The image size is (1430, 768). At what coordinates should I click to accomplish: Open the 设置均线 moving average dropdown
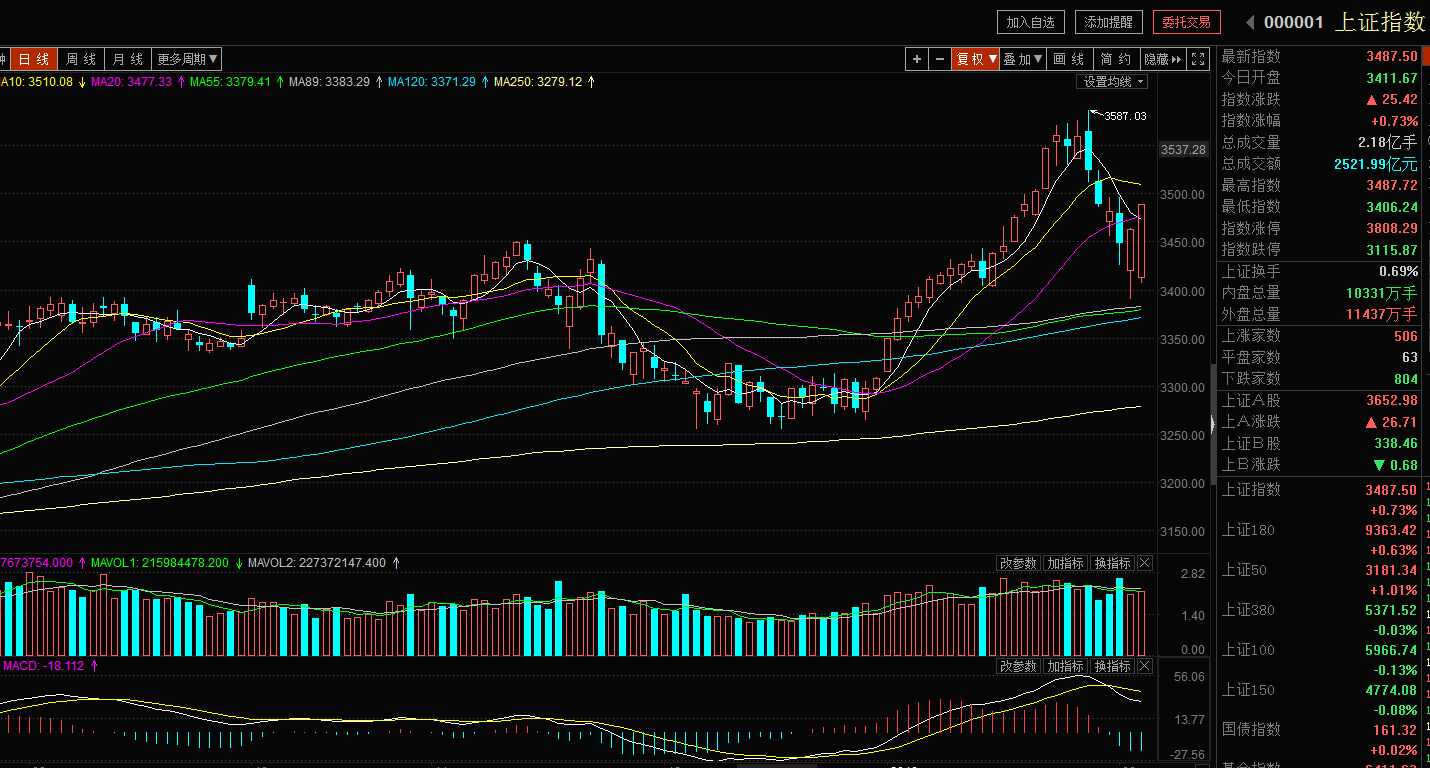1113,82
